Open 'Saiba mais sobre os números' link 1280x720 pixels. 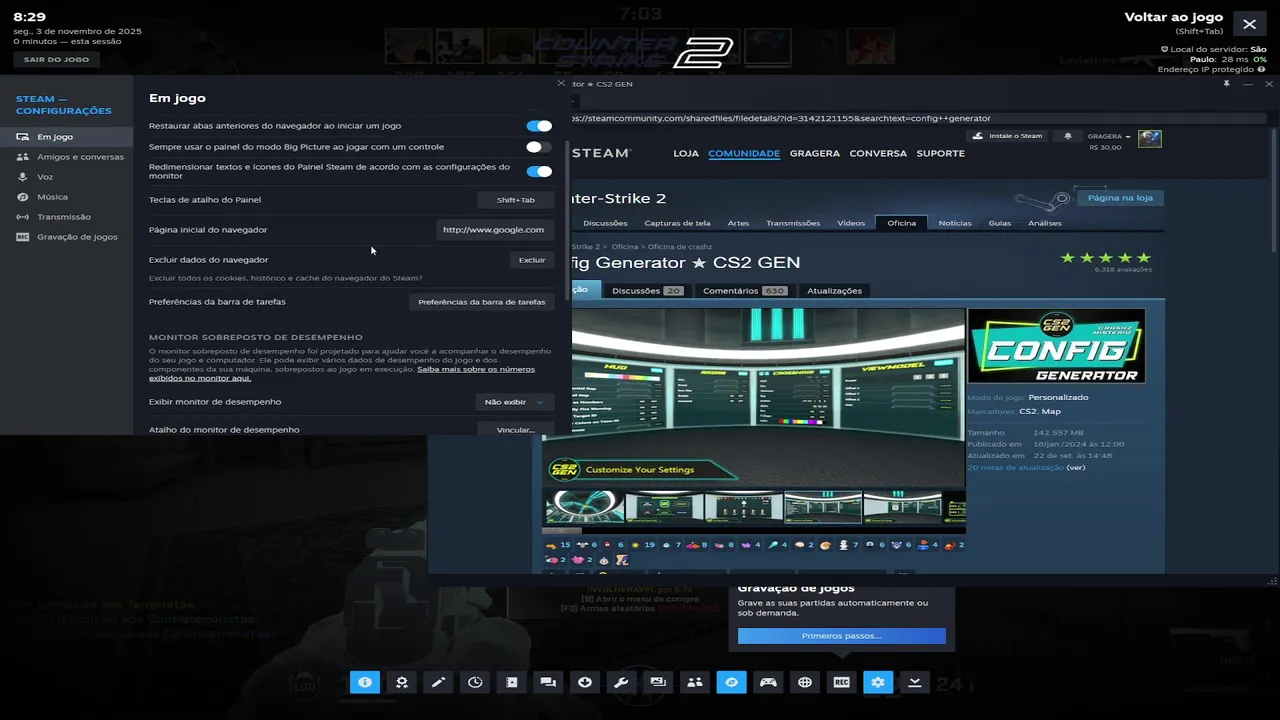[x=476, y=369]
